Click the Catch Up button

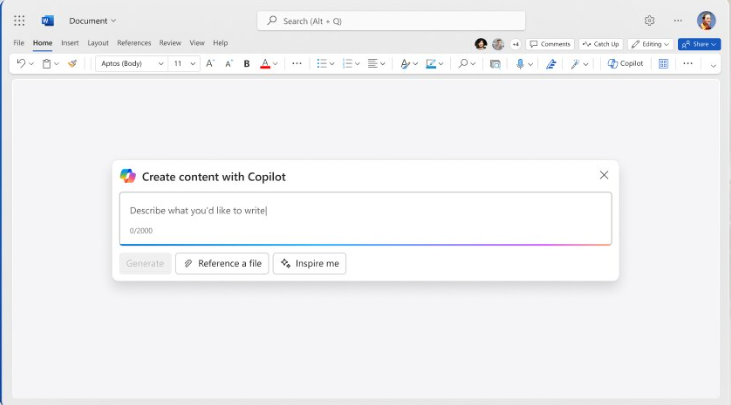601,44
